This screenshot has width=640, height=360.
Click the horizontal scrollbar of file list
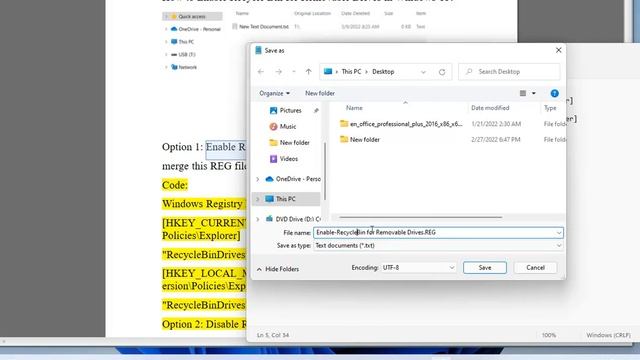[x=420, y=218]
